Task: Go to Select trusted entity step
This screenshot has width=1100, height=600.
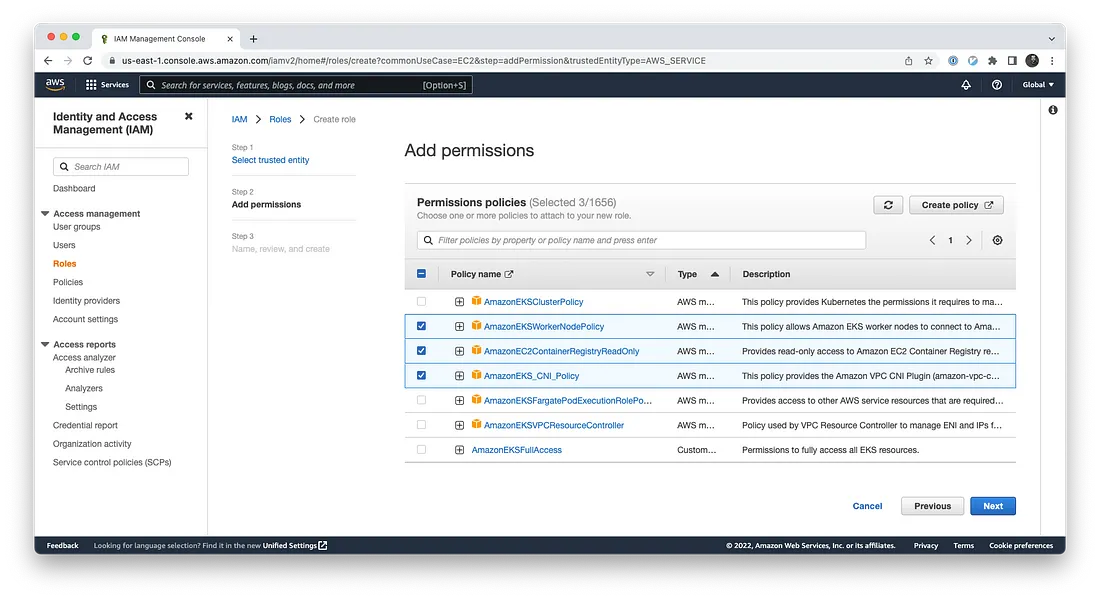Action: pyautogui.click(x=270, y=160)
